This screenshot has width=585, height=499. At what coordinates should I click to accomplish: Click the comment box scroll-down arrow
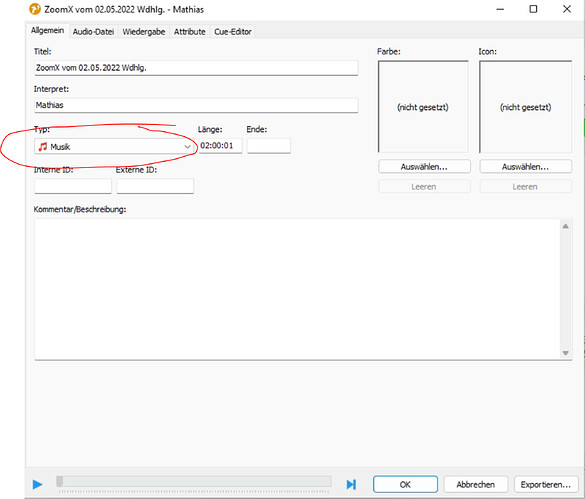click(566, 353)
